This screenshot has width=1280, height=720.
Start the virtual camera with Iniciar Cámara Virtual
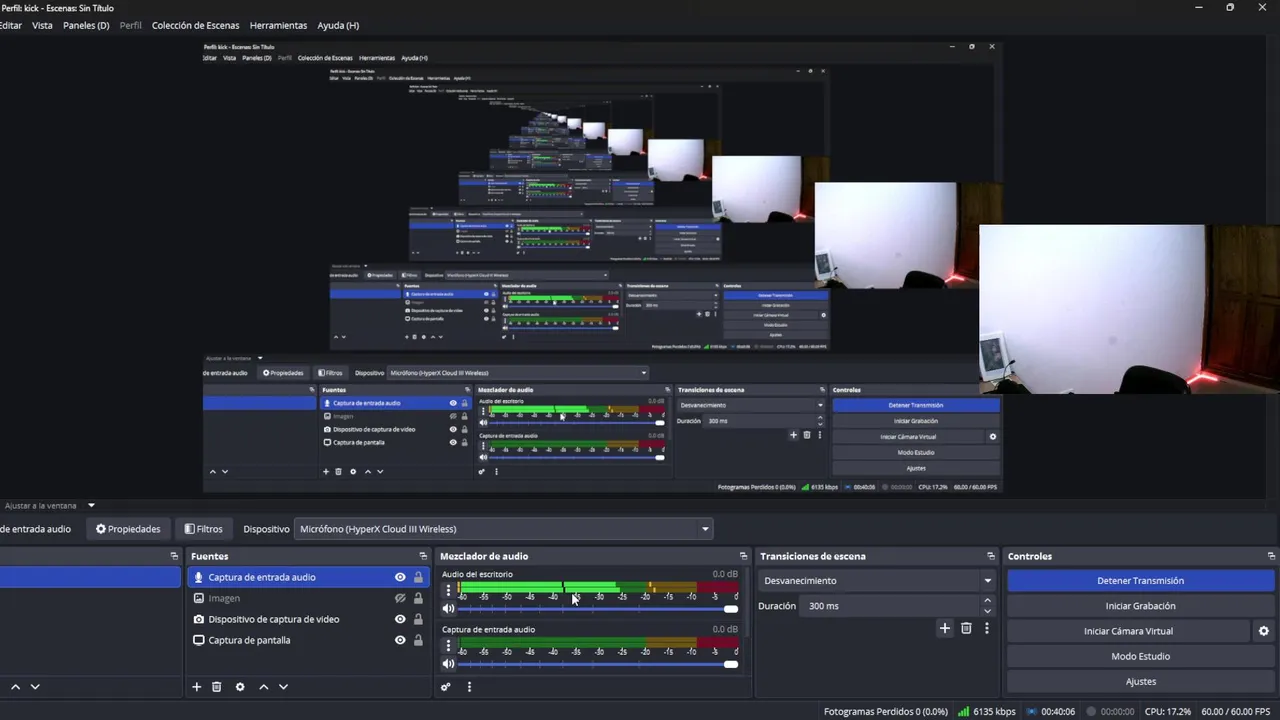1128,631
